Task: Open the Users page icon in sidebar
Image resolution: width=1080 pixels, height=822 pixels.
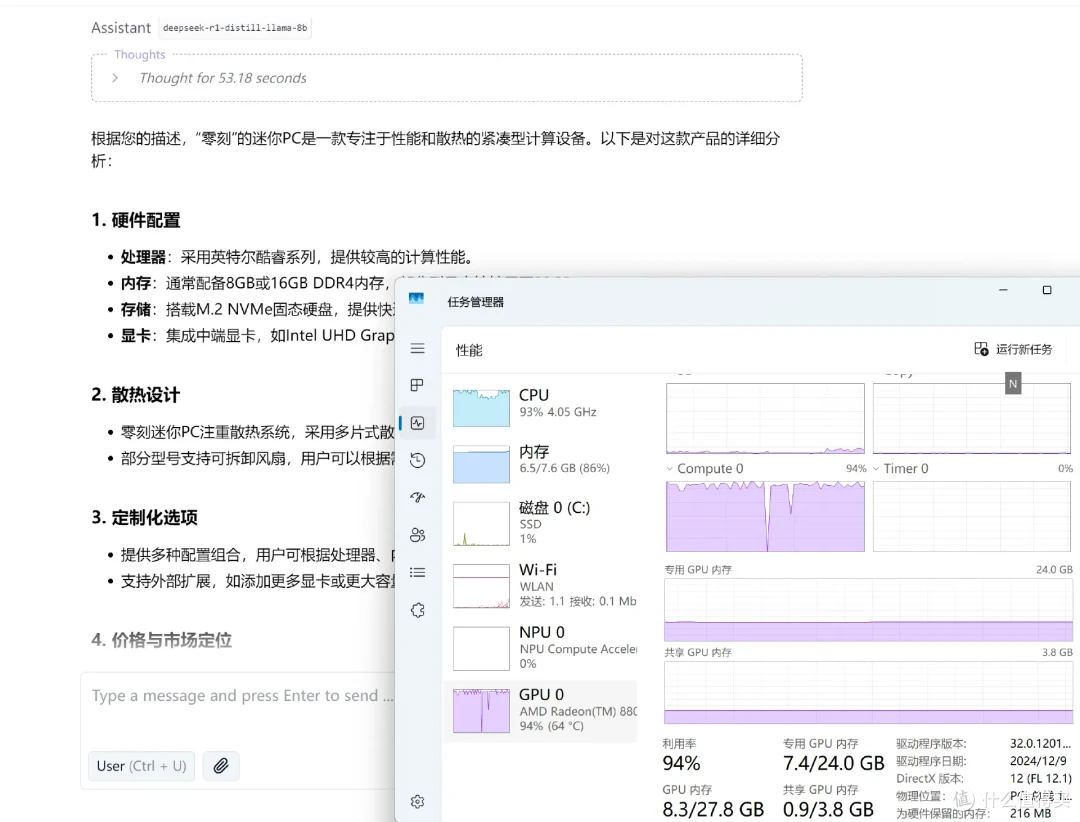Action: coord(417,535)
